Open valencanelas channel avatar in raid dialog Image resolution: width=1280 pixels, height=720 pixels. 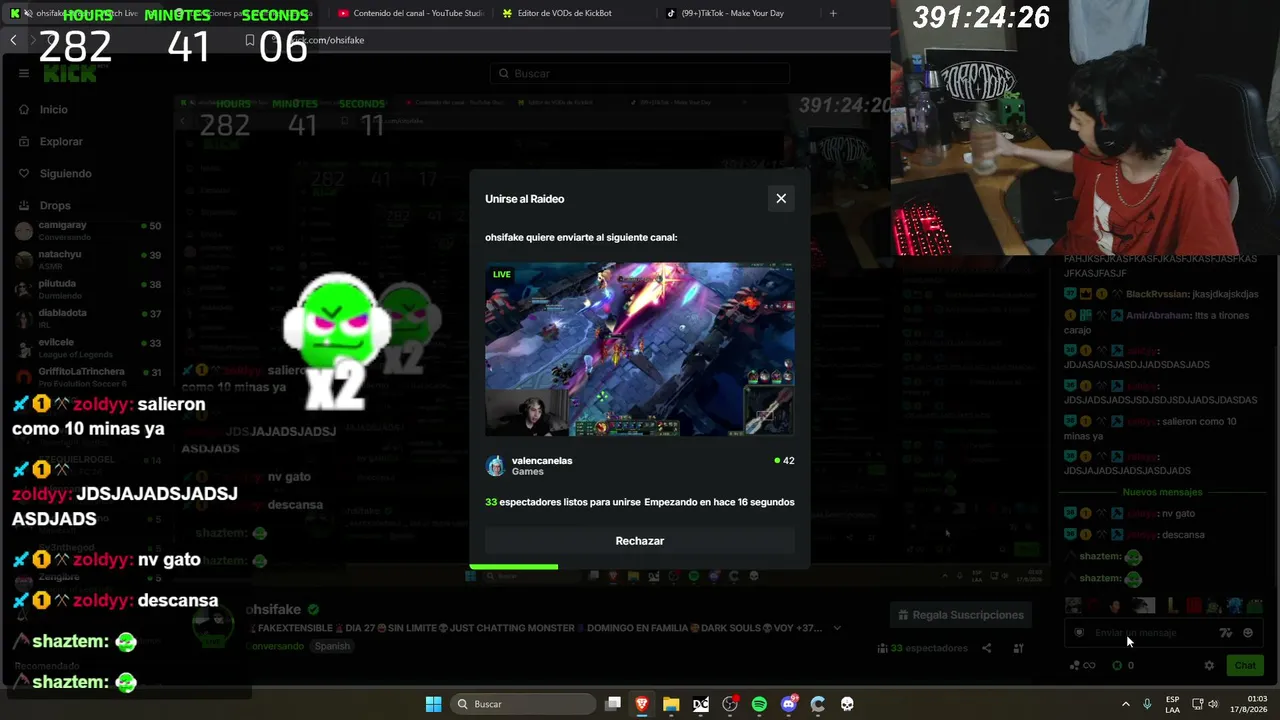point(495,466)
